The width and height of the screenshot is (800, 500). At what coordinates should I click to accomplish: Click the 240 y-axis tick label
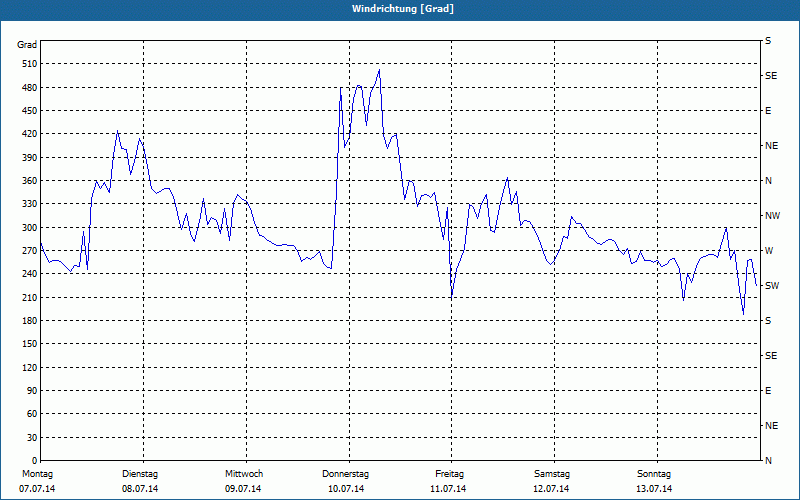[30, 273]
